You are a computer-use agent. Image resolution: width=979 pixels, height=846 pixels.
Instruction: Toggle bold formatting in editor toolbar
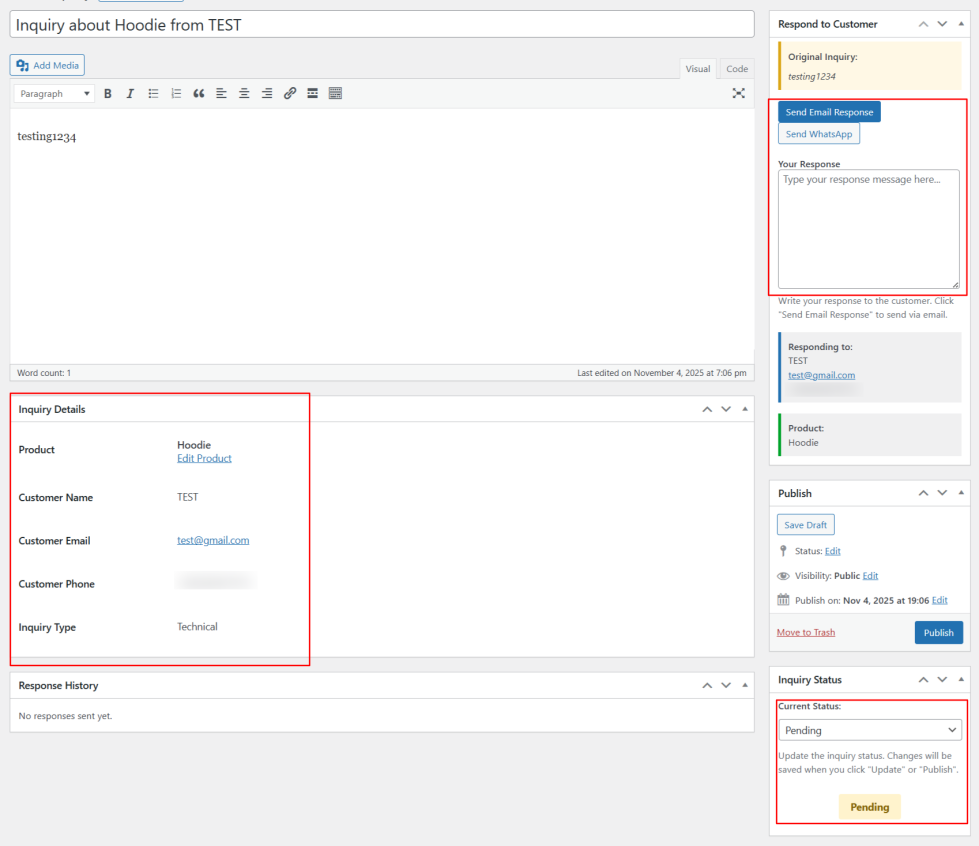tap(108, 93)
